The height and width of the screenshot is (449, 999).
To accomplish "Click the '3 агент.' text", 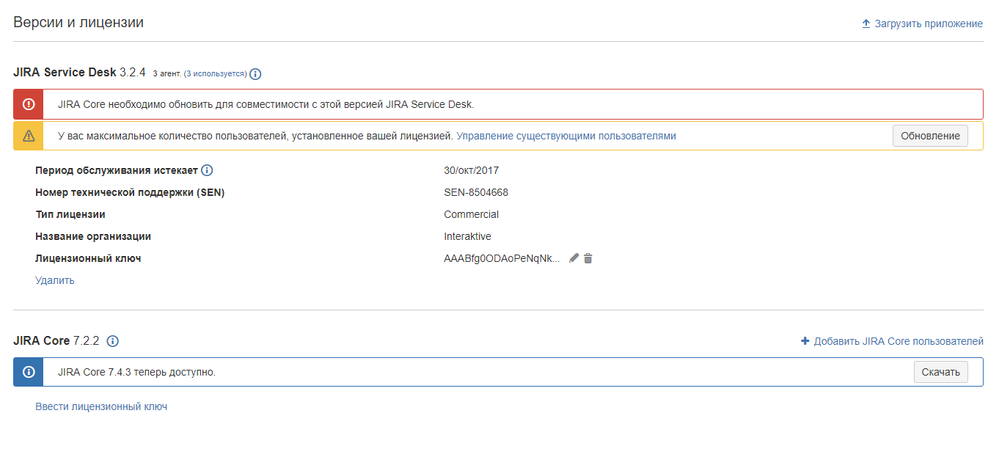I will click(167, 74).
